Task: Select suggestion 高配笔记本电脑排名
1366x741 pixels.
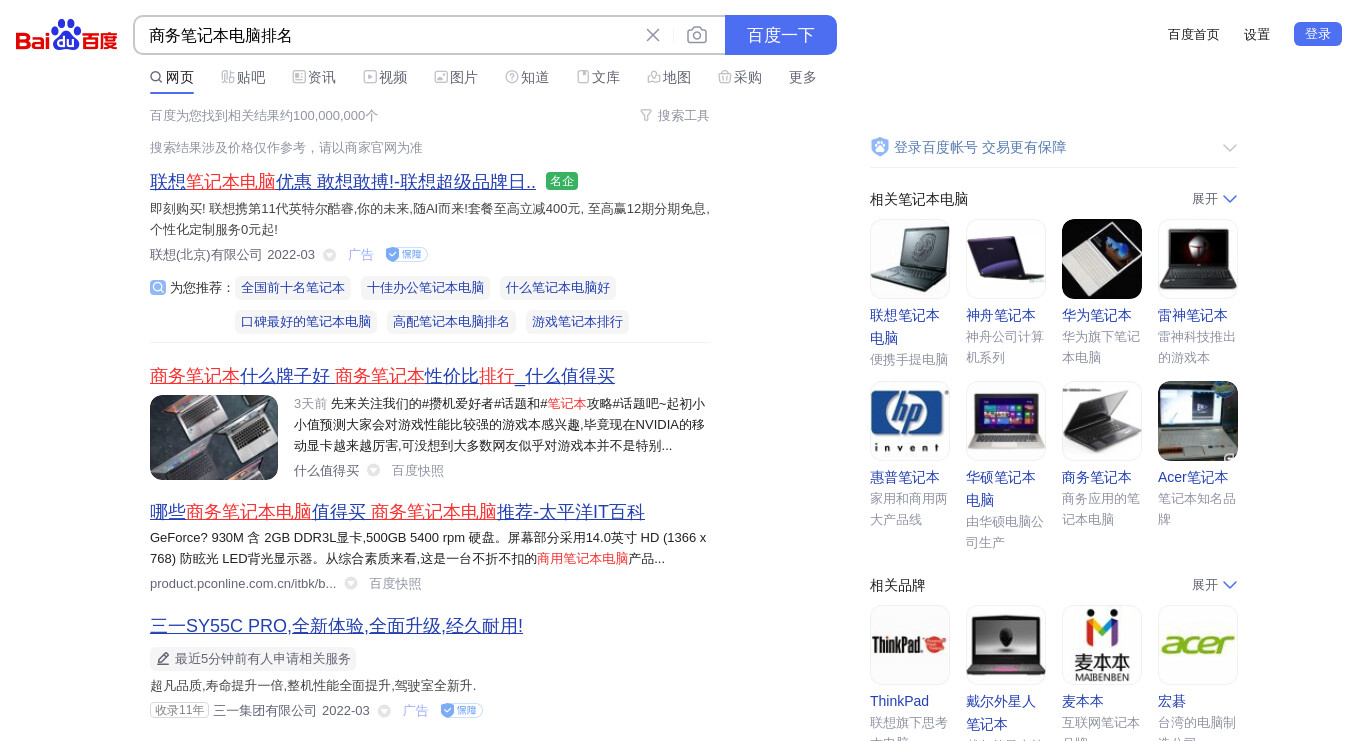Action: pyautogui.click(x=451, y=322)
